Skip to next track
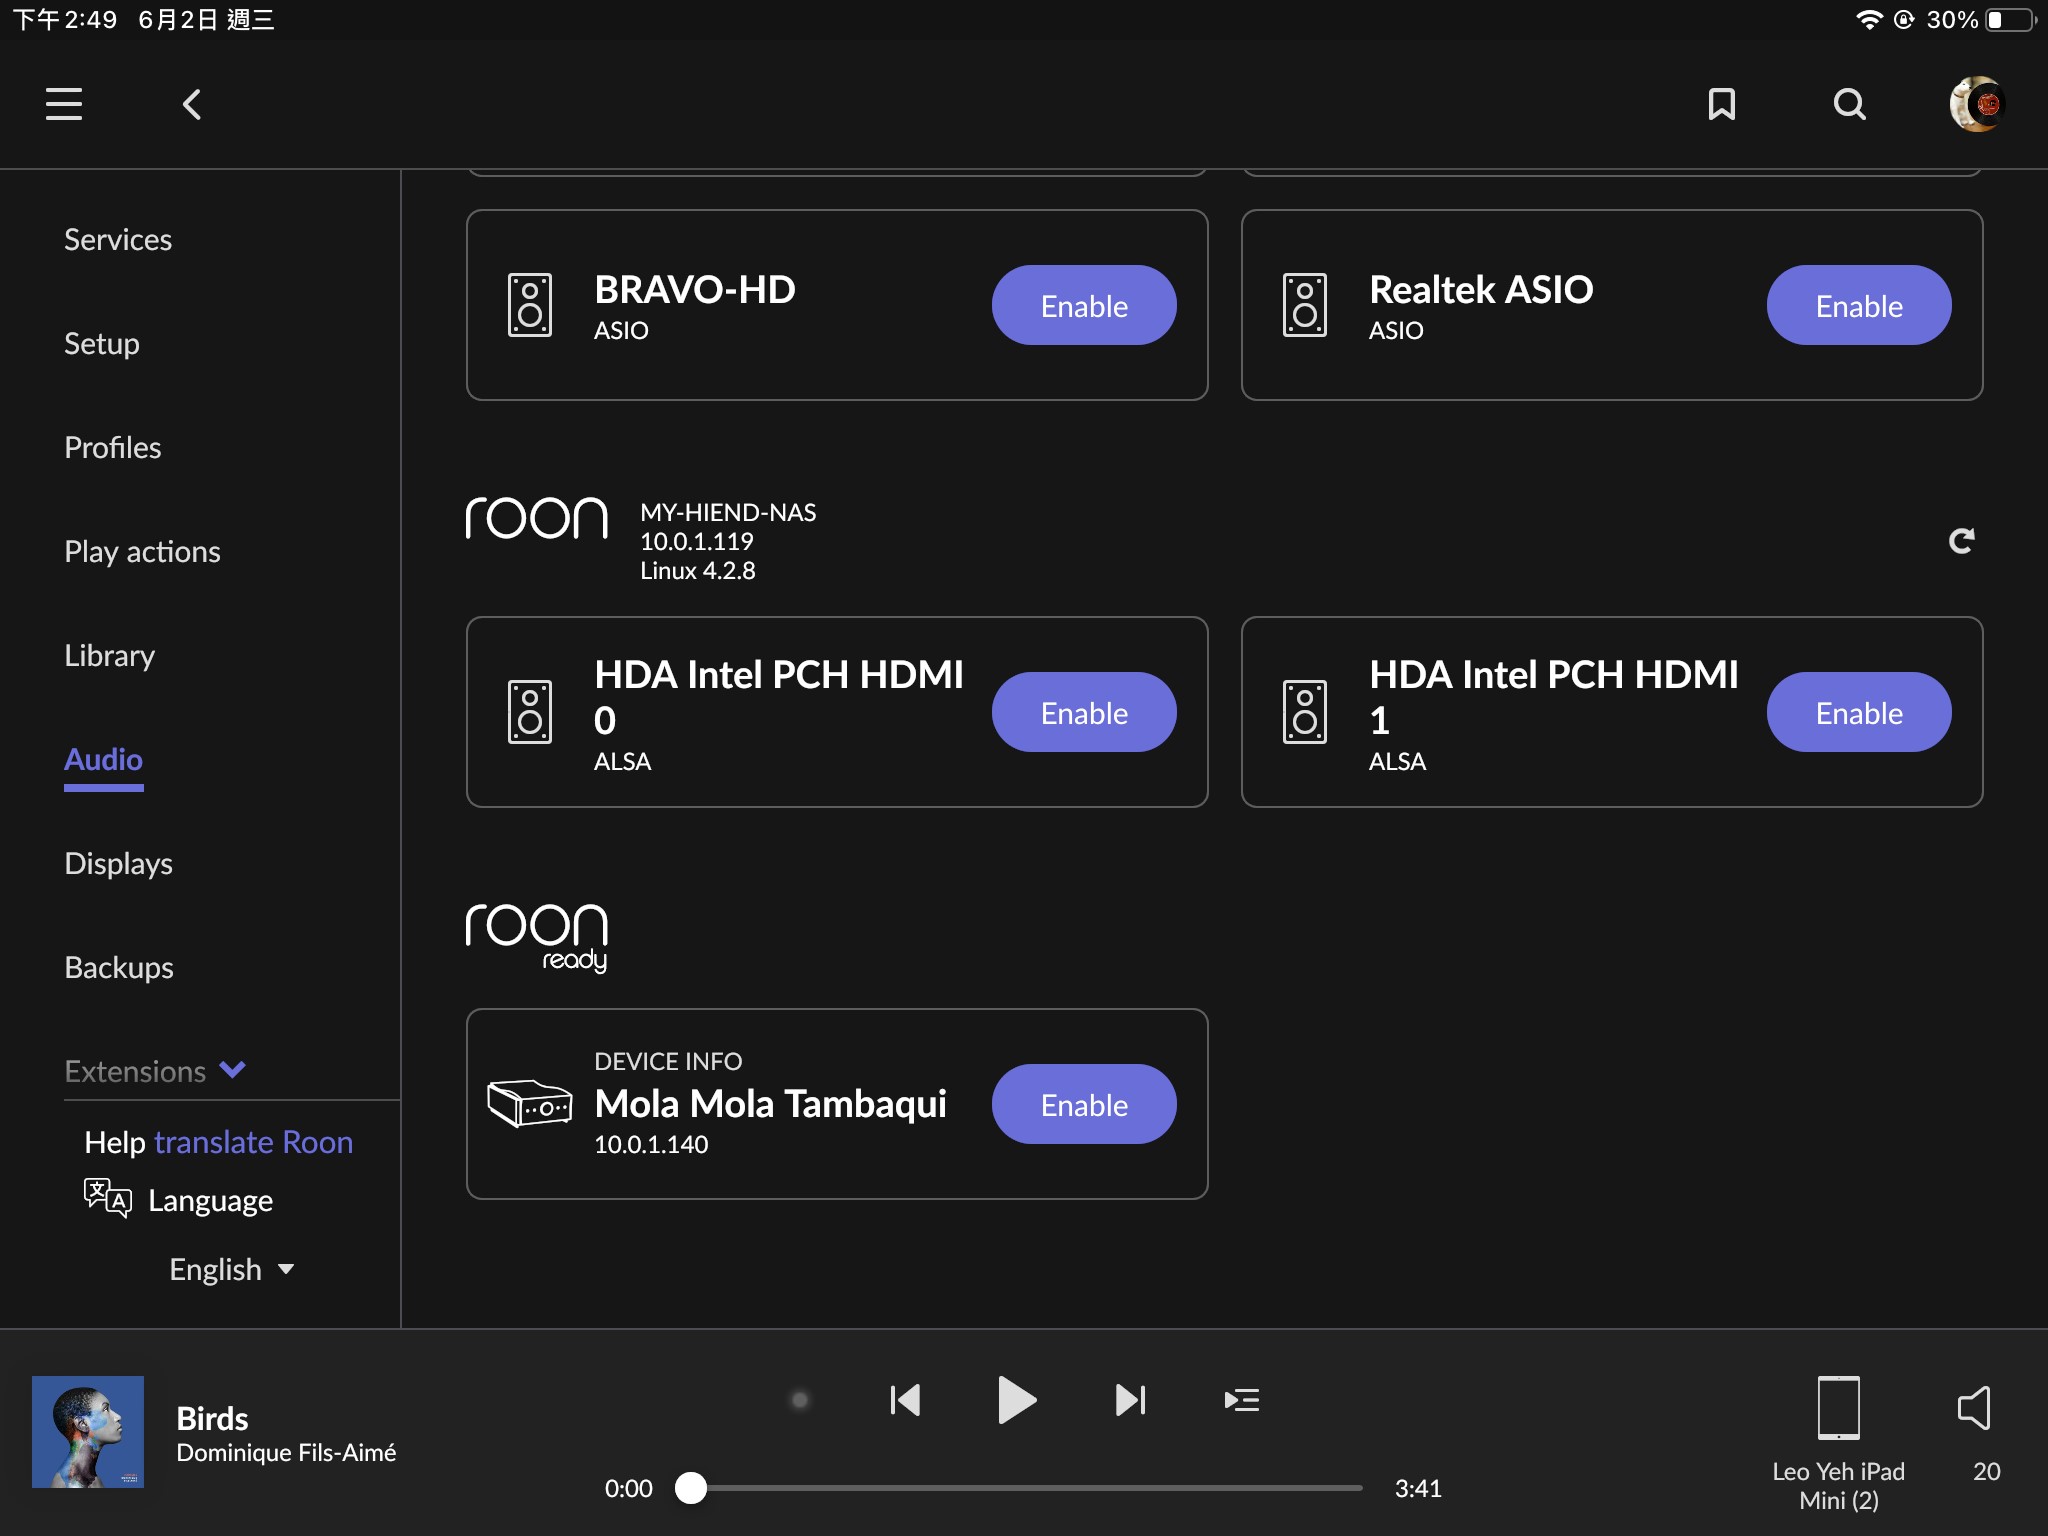The height and width of the screenshot is (1536, 2048). [1130, 1400]
